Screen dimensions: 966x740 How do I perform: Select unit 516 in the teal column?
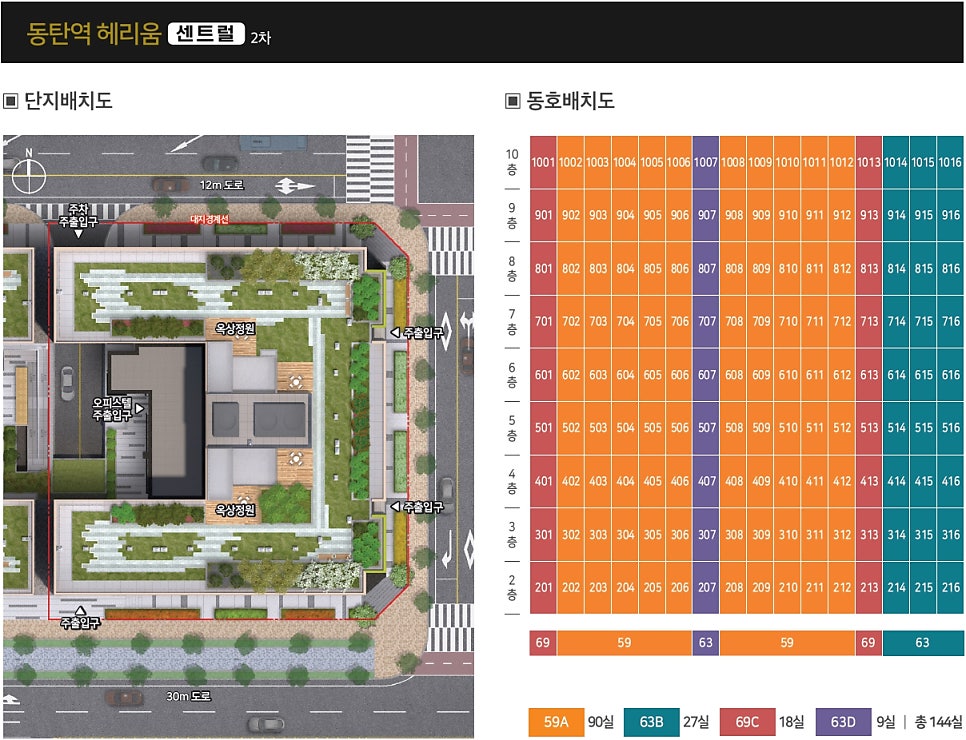(951, 428)
